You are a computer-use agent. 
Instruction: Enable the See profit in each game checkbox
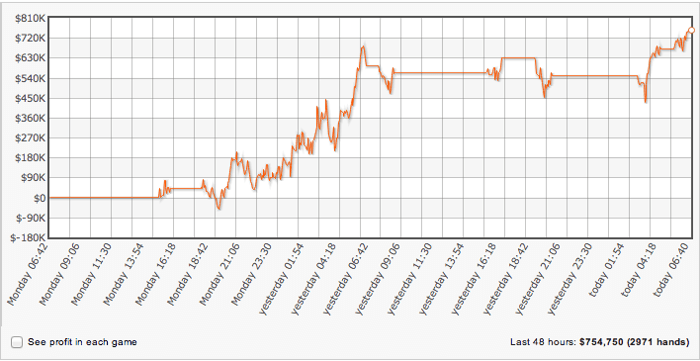(17, 342)
